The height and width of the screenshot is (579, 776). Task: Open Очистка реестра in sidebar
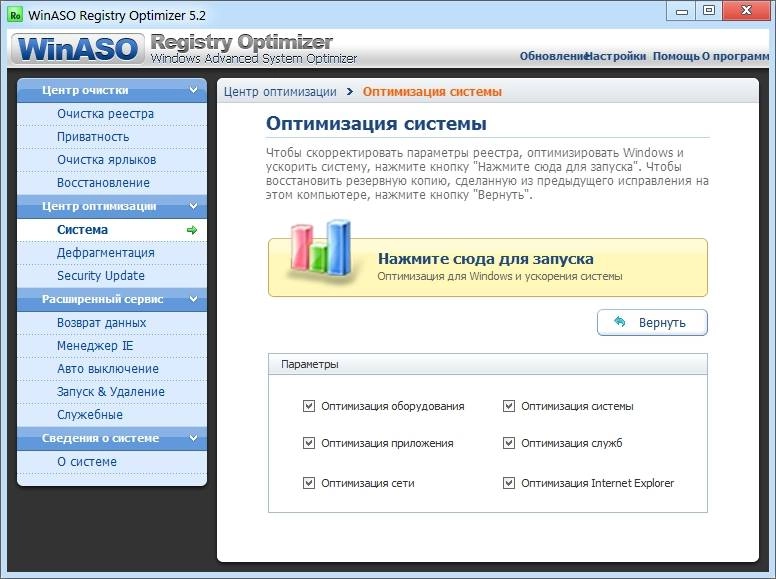point(112,114)
